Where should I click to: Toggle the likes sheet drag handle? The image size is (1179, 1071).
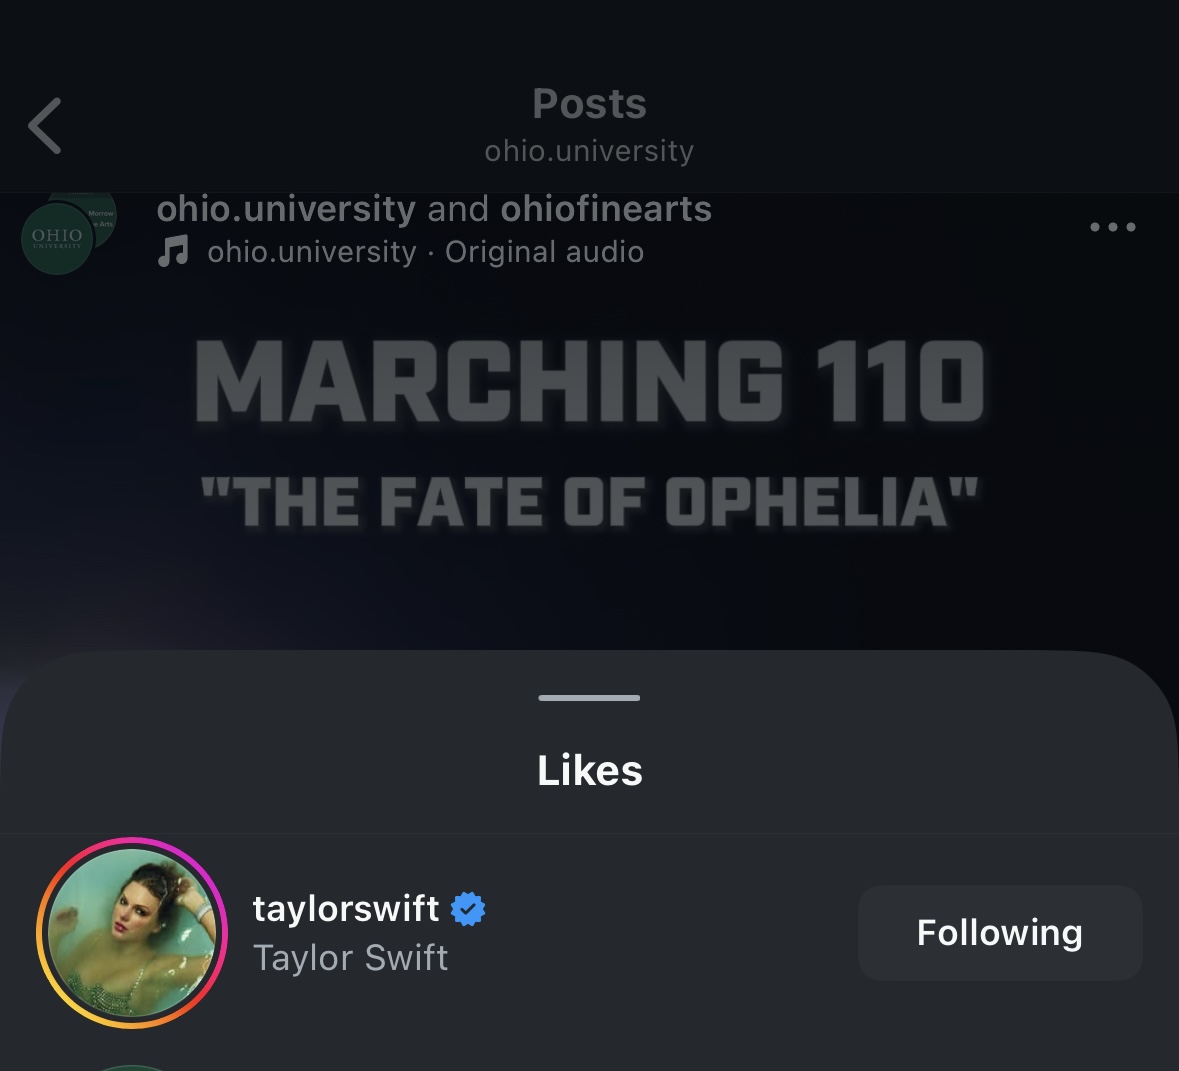pyautogui.click(x=589, y=697)
